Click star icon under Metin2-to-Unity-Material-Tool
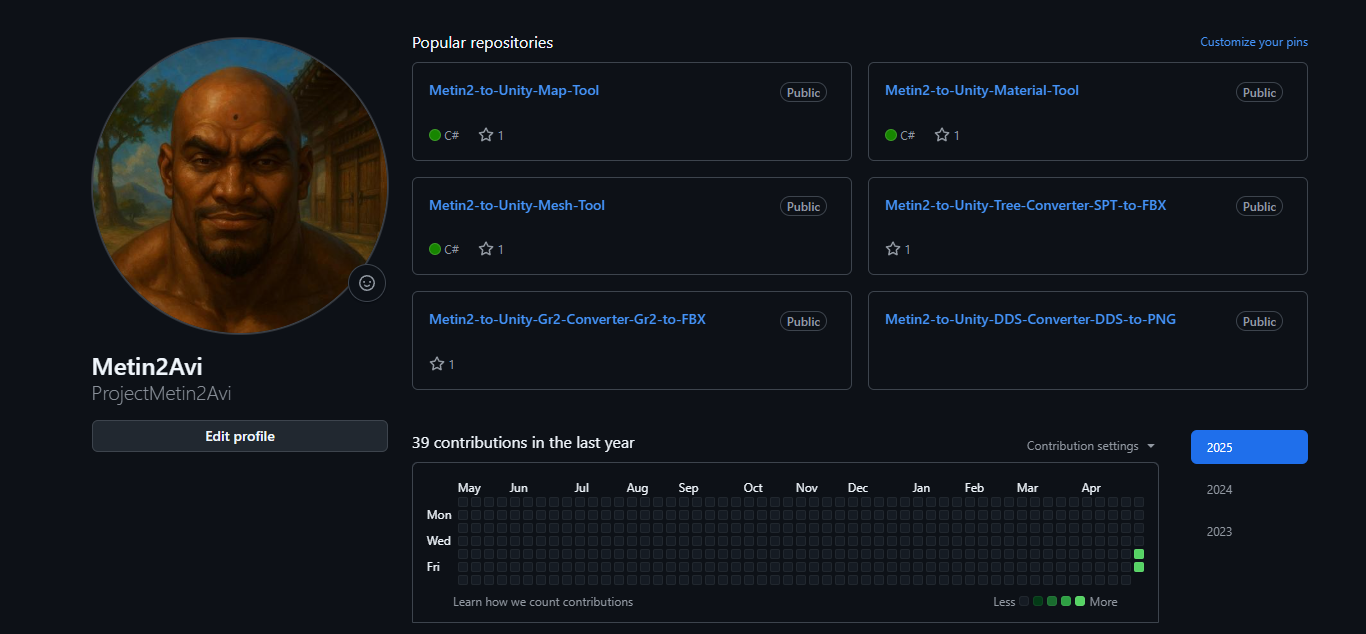The height and width of the screenshot is (634, 1366). point(942,135)
